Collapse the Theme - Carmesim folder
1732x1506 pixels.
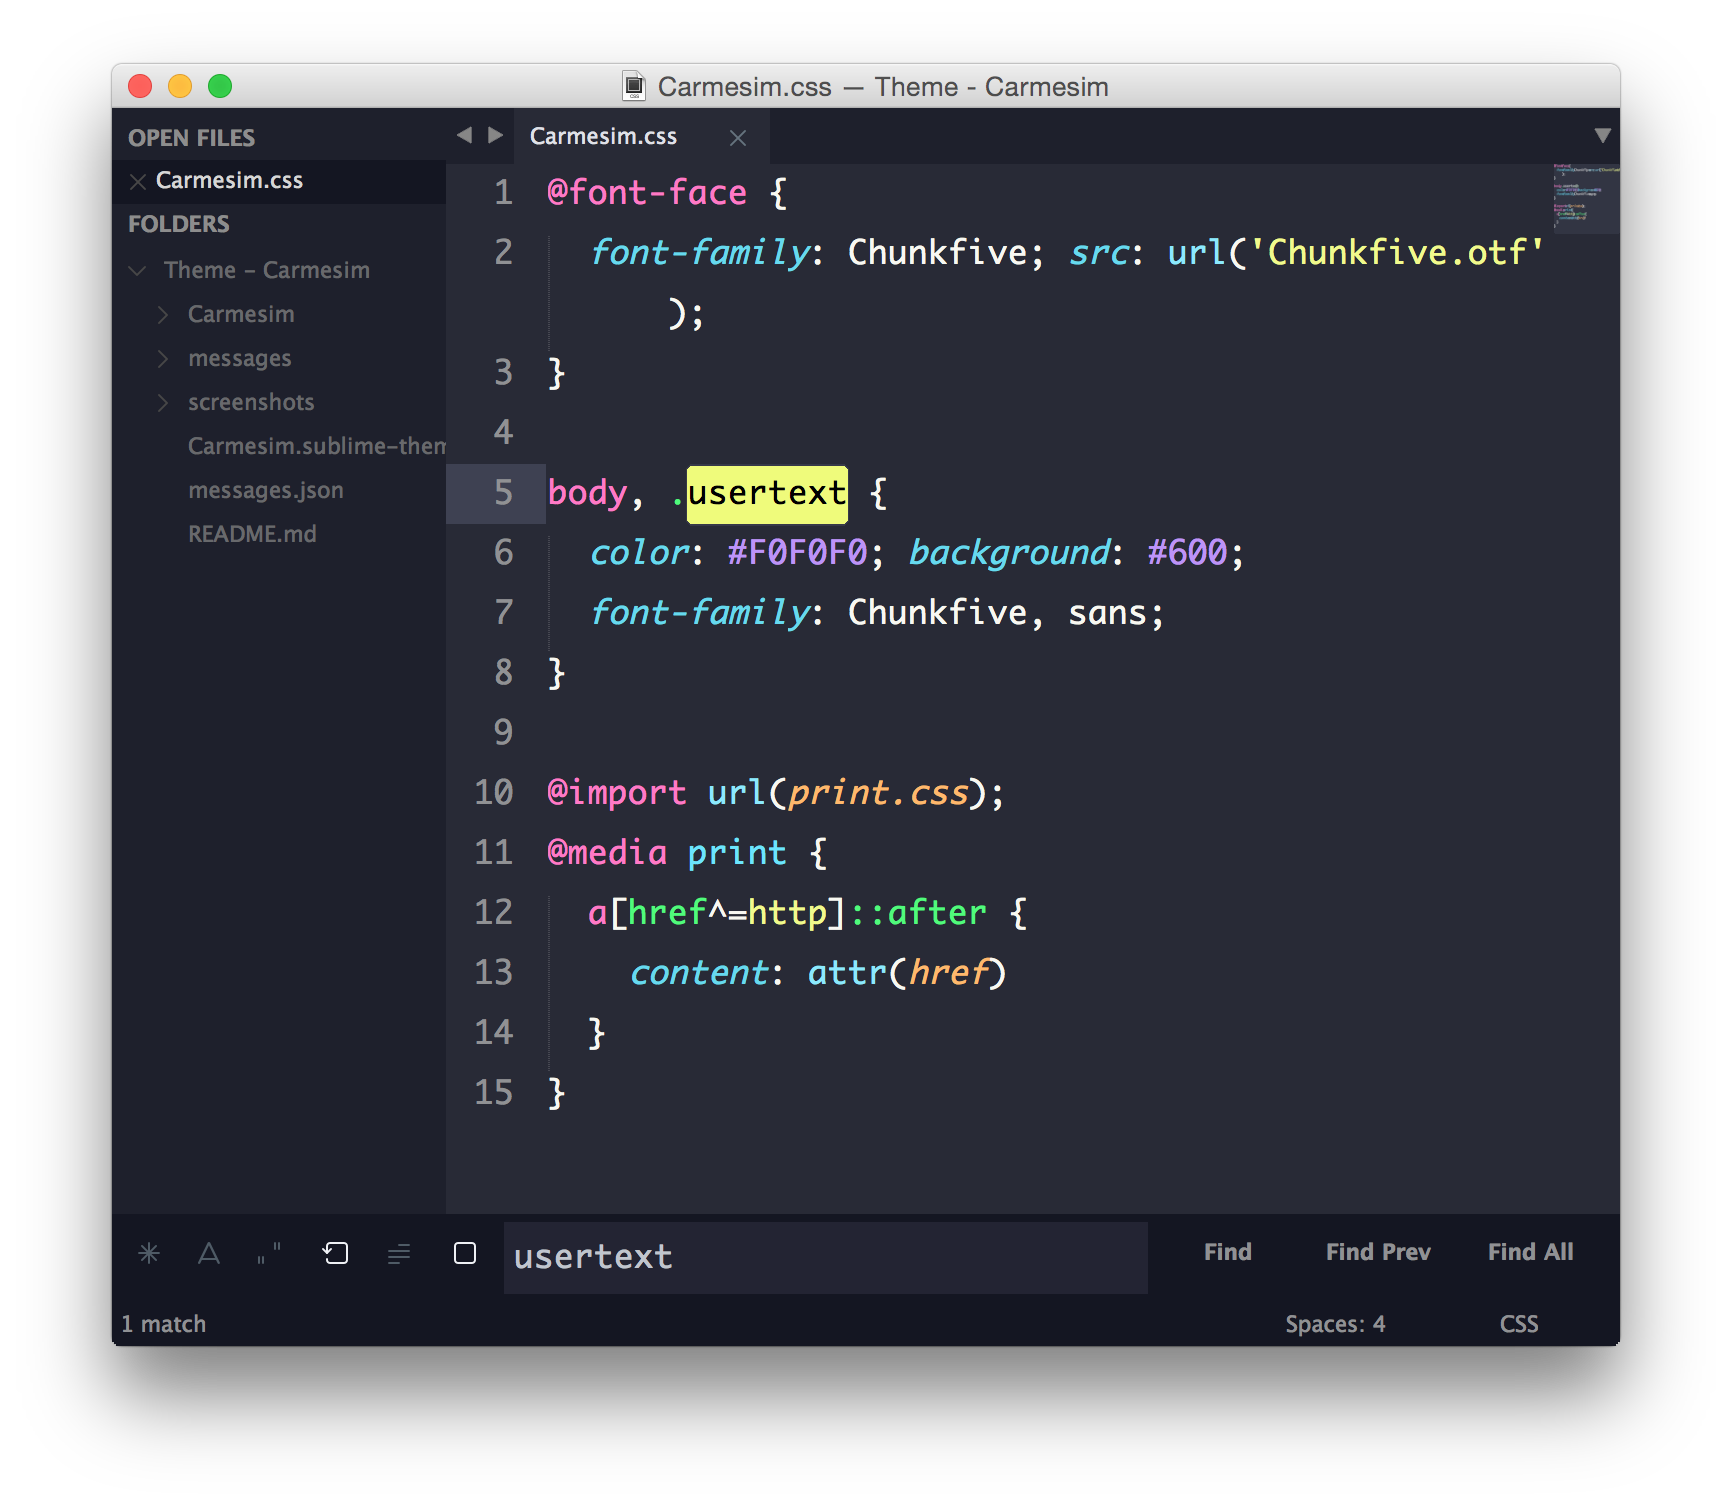pyautogui.click(x=138, y=270)
